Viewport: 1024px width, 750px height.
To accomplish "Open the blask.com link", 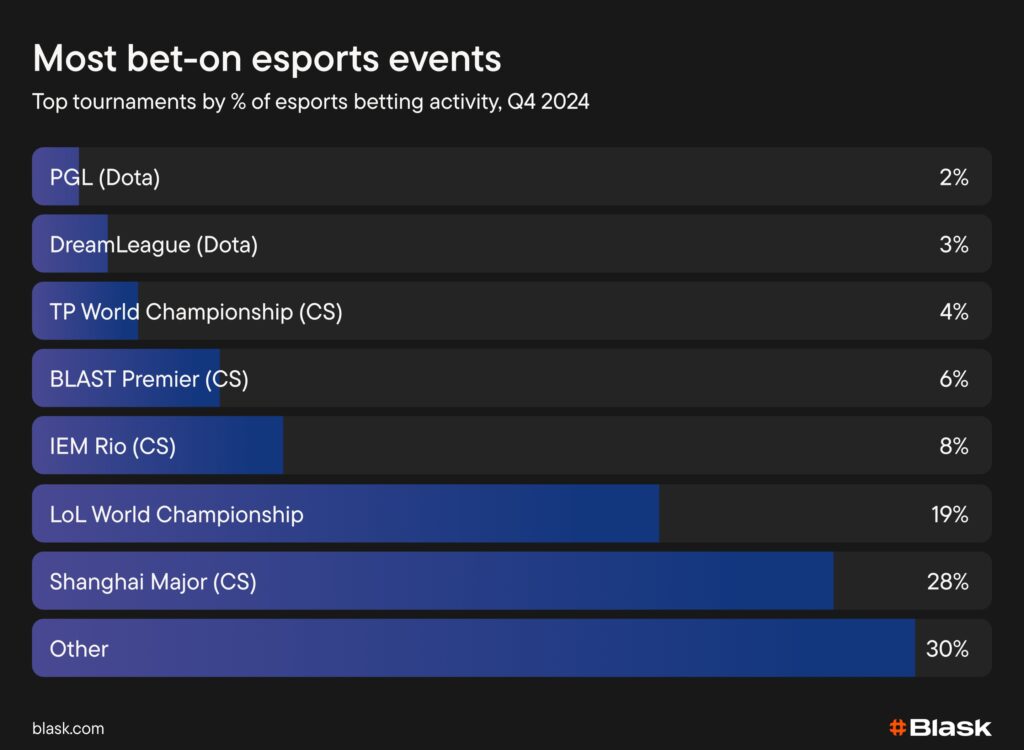I will tap(68, 729).
